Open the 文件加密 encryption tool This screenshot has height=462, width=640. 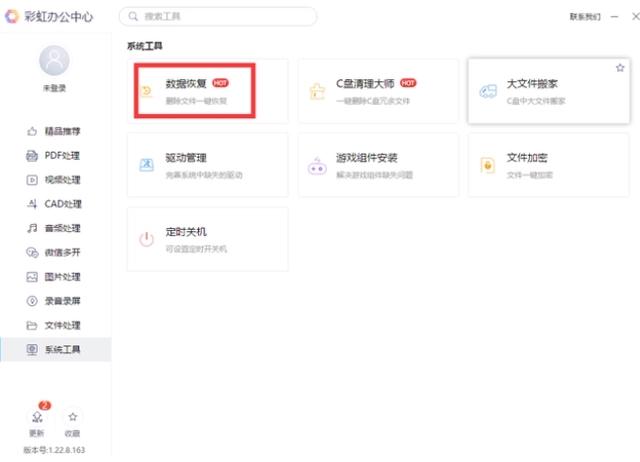(549, 165)
